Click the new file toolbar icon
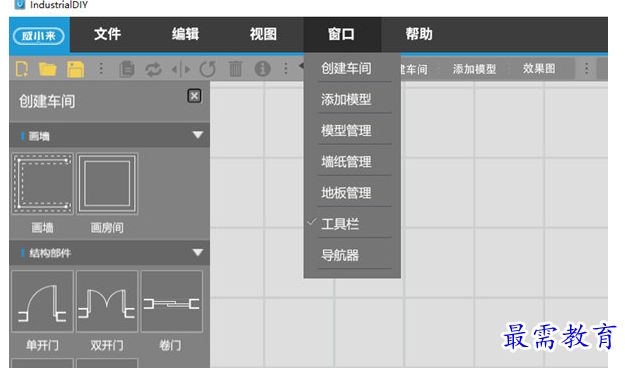Screen dimensions: 625x368 click(x=22, y=69)
